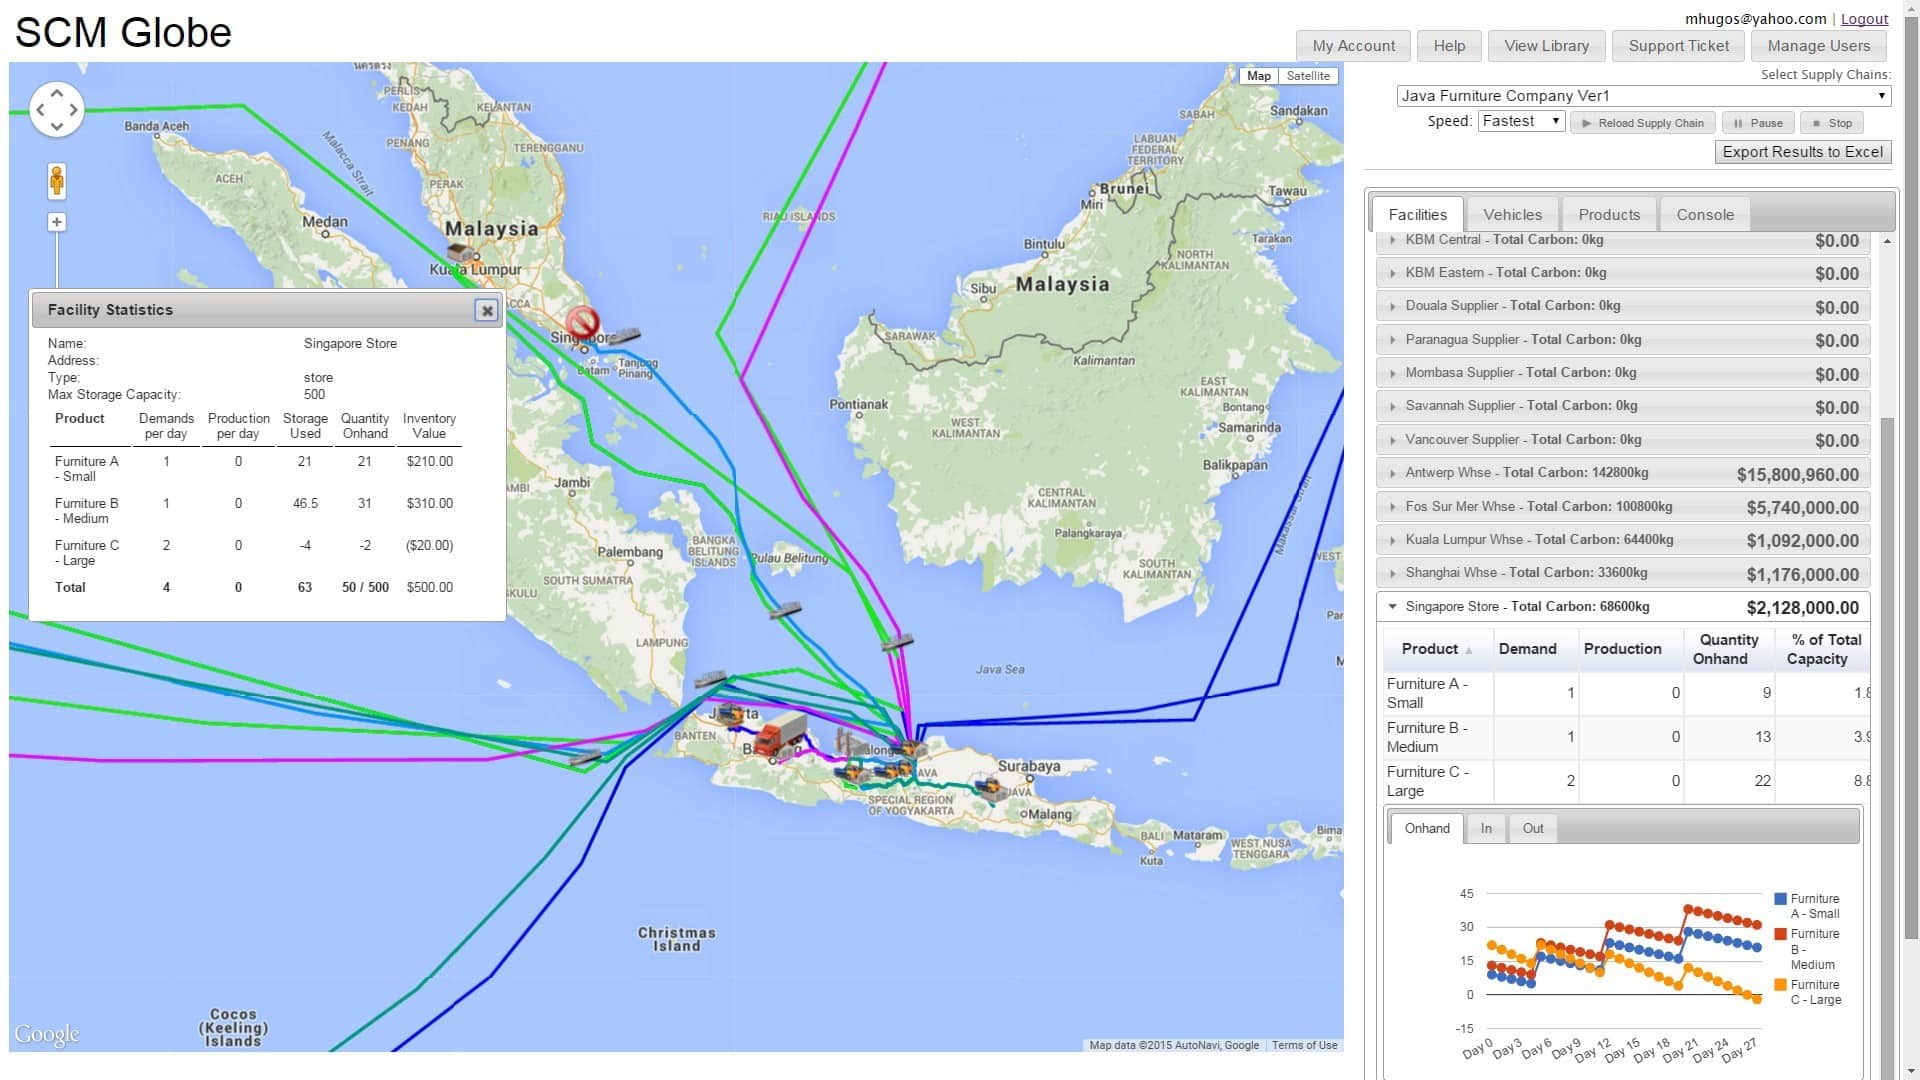The image size is (1920, 1080).
Task: Click the Demand column header
Action: tap(1535, 649)
